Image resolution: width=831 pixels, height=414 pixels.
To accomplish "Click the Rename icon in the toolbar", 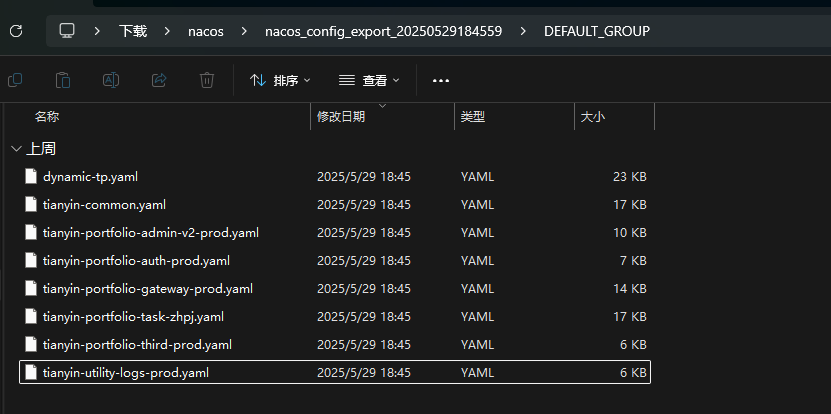I will (x=112, y=80).
